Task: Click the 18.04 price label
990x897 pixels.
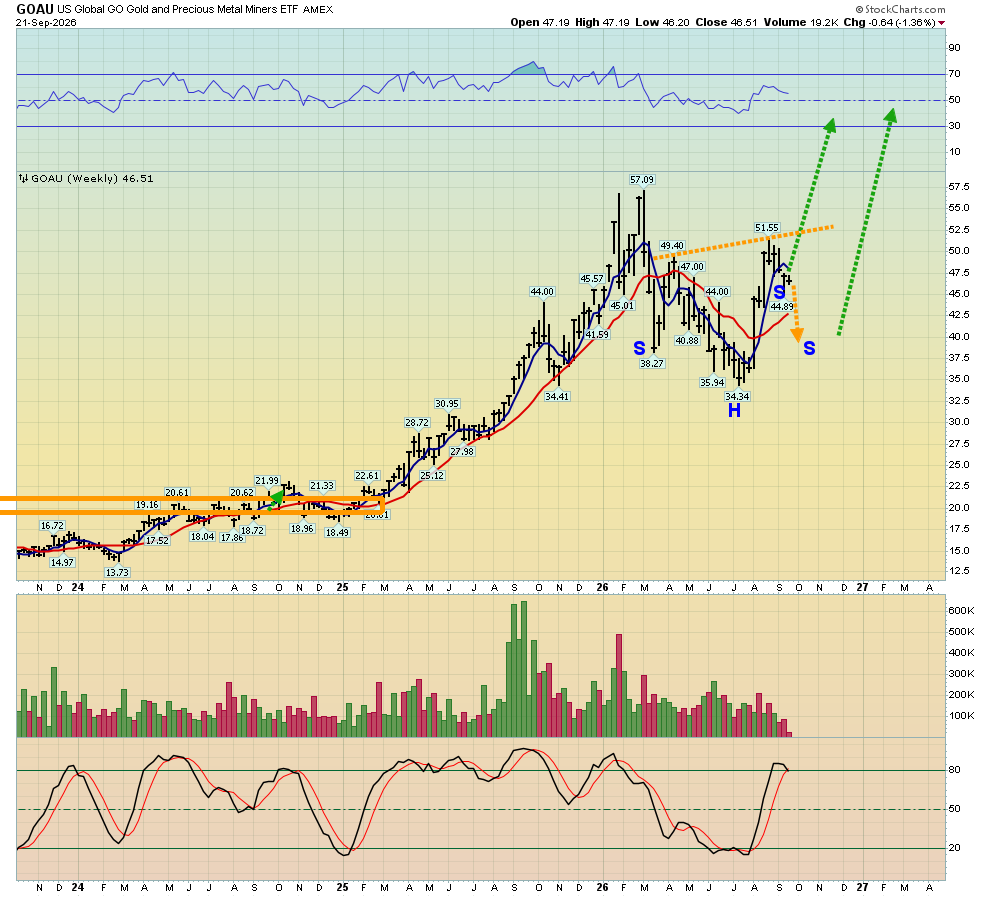Action: click(x=202, y=537)
